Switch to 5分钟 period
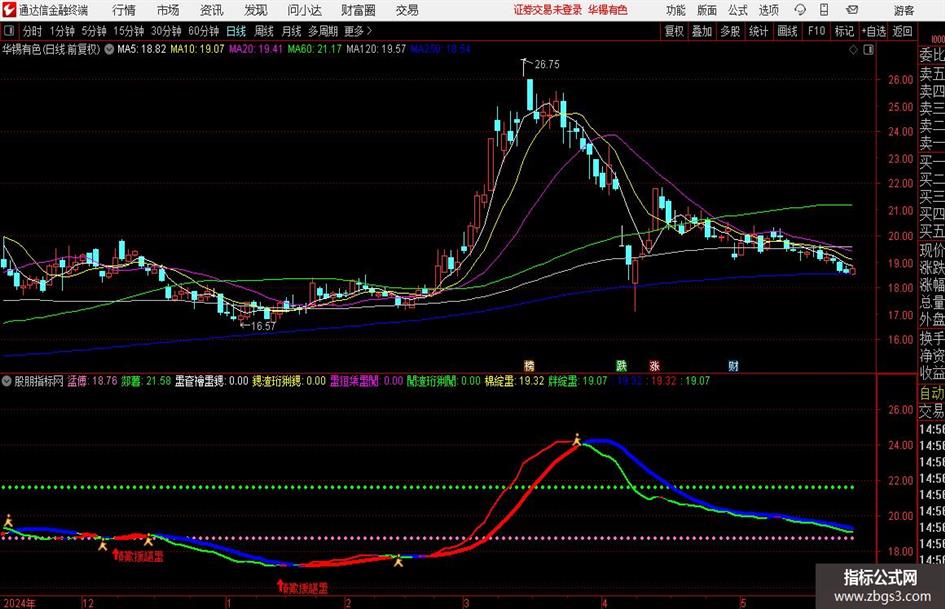This screenshot has width=945, height=609. 94,31
